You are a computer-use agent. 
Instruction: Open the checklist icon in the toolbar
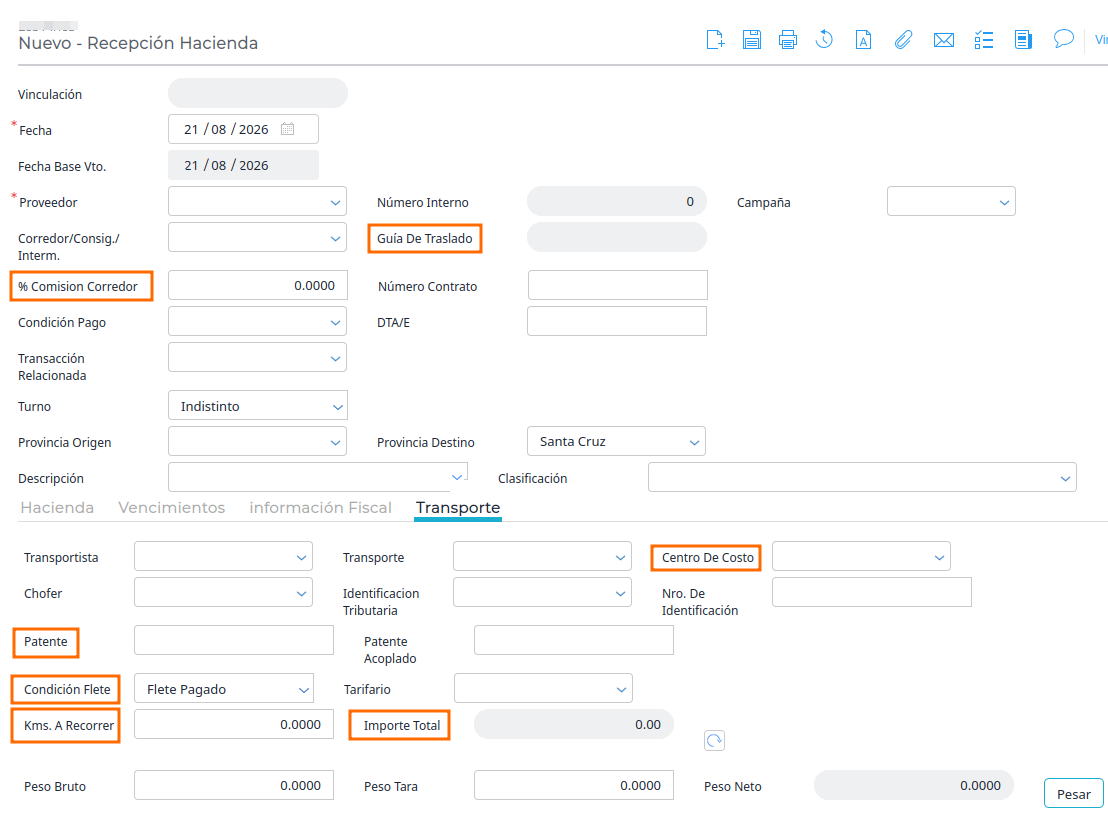[984, 40]
